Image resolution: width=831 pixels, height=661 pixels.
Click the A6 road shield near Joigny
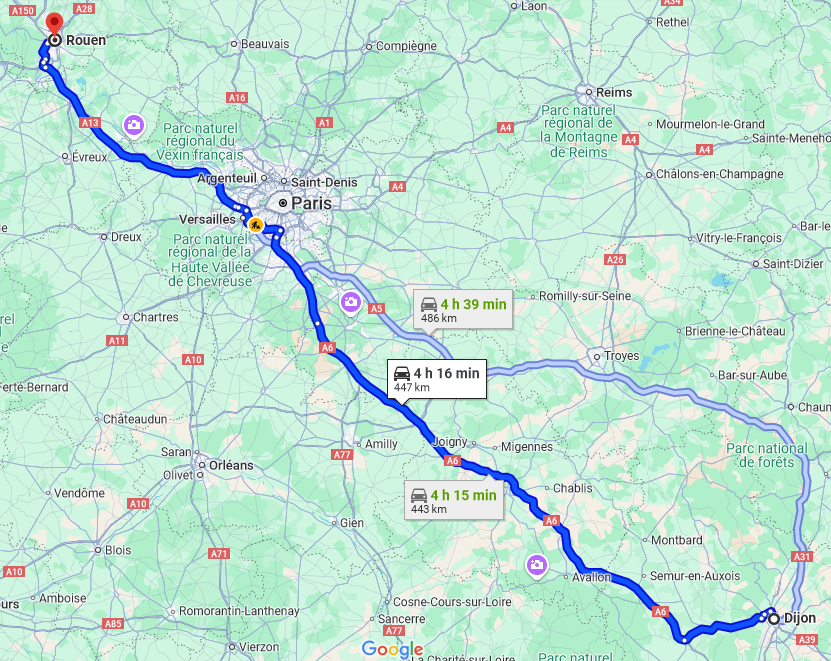pyautogui.click(x=452, y=461)
